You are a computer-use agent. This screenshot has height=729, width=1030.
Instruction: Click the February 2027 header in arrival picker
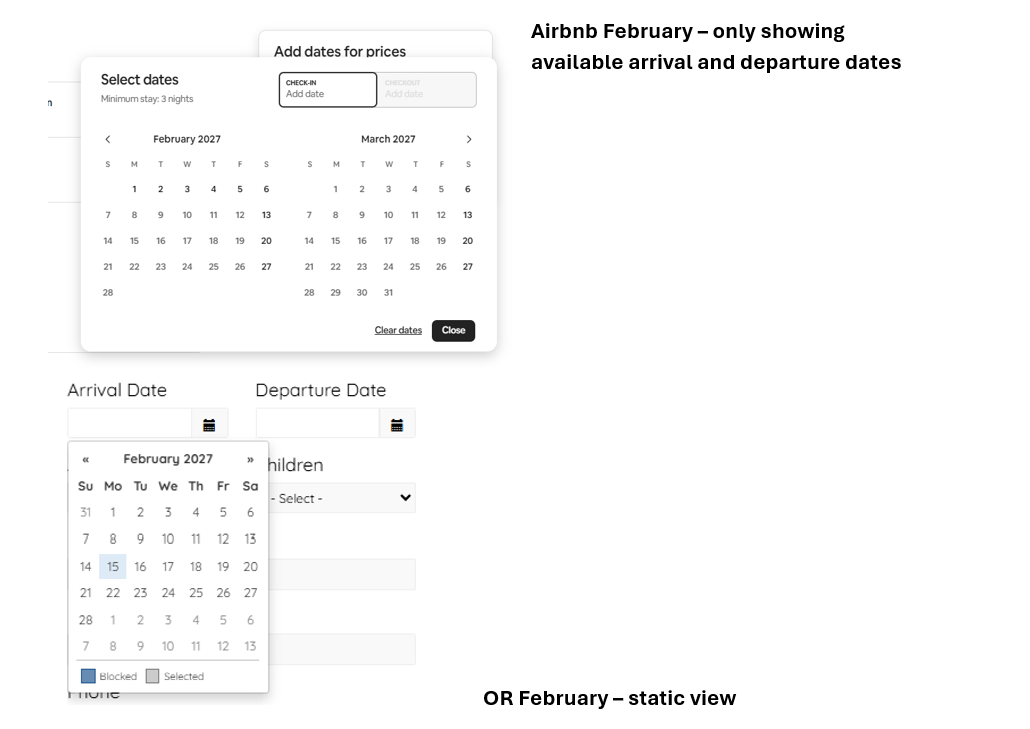pos(168,460)
